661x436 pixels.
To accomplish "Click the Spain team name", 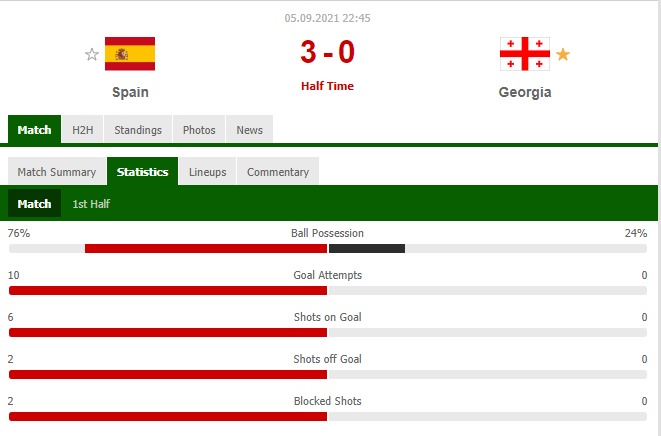I will [x=130, y=92].
